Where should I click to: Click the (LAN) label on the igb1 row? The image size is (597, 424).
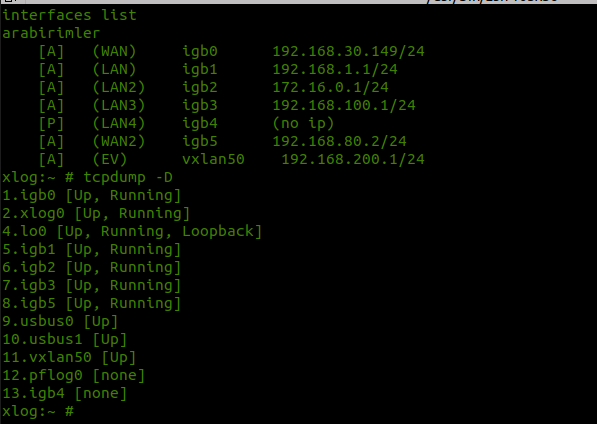pyautogui.click(x=114, y=69)
